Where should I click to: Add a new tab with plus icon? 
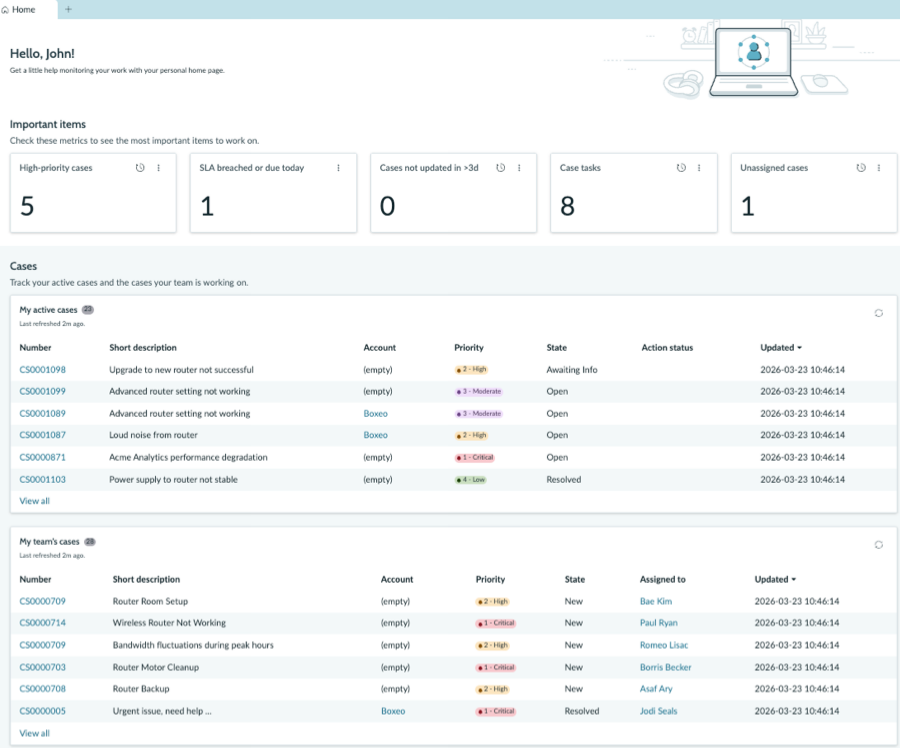68,9
